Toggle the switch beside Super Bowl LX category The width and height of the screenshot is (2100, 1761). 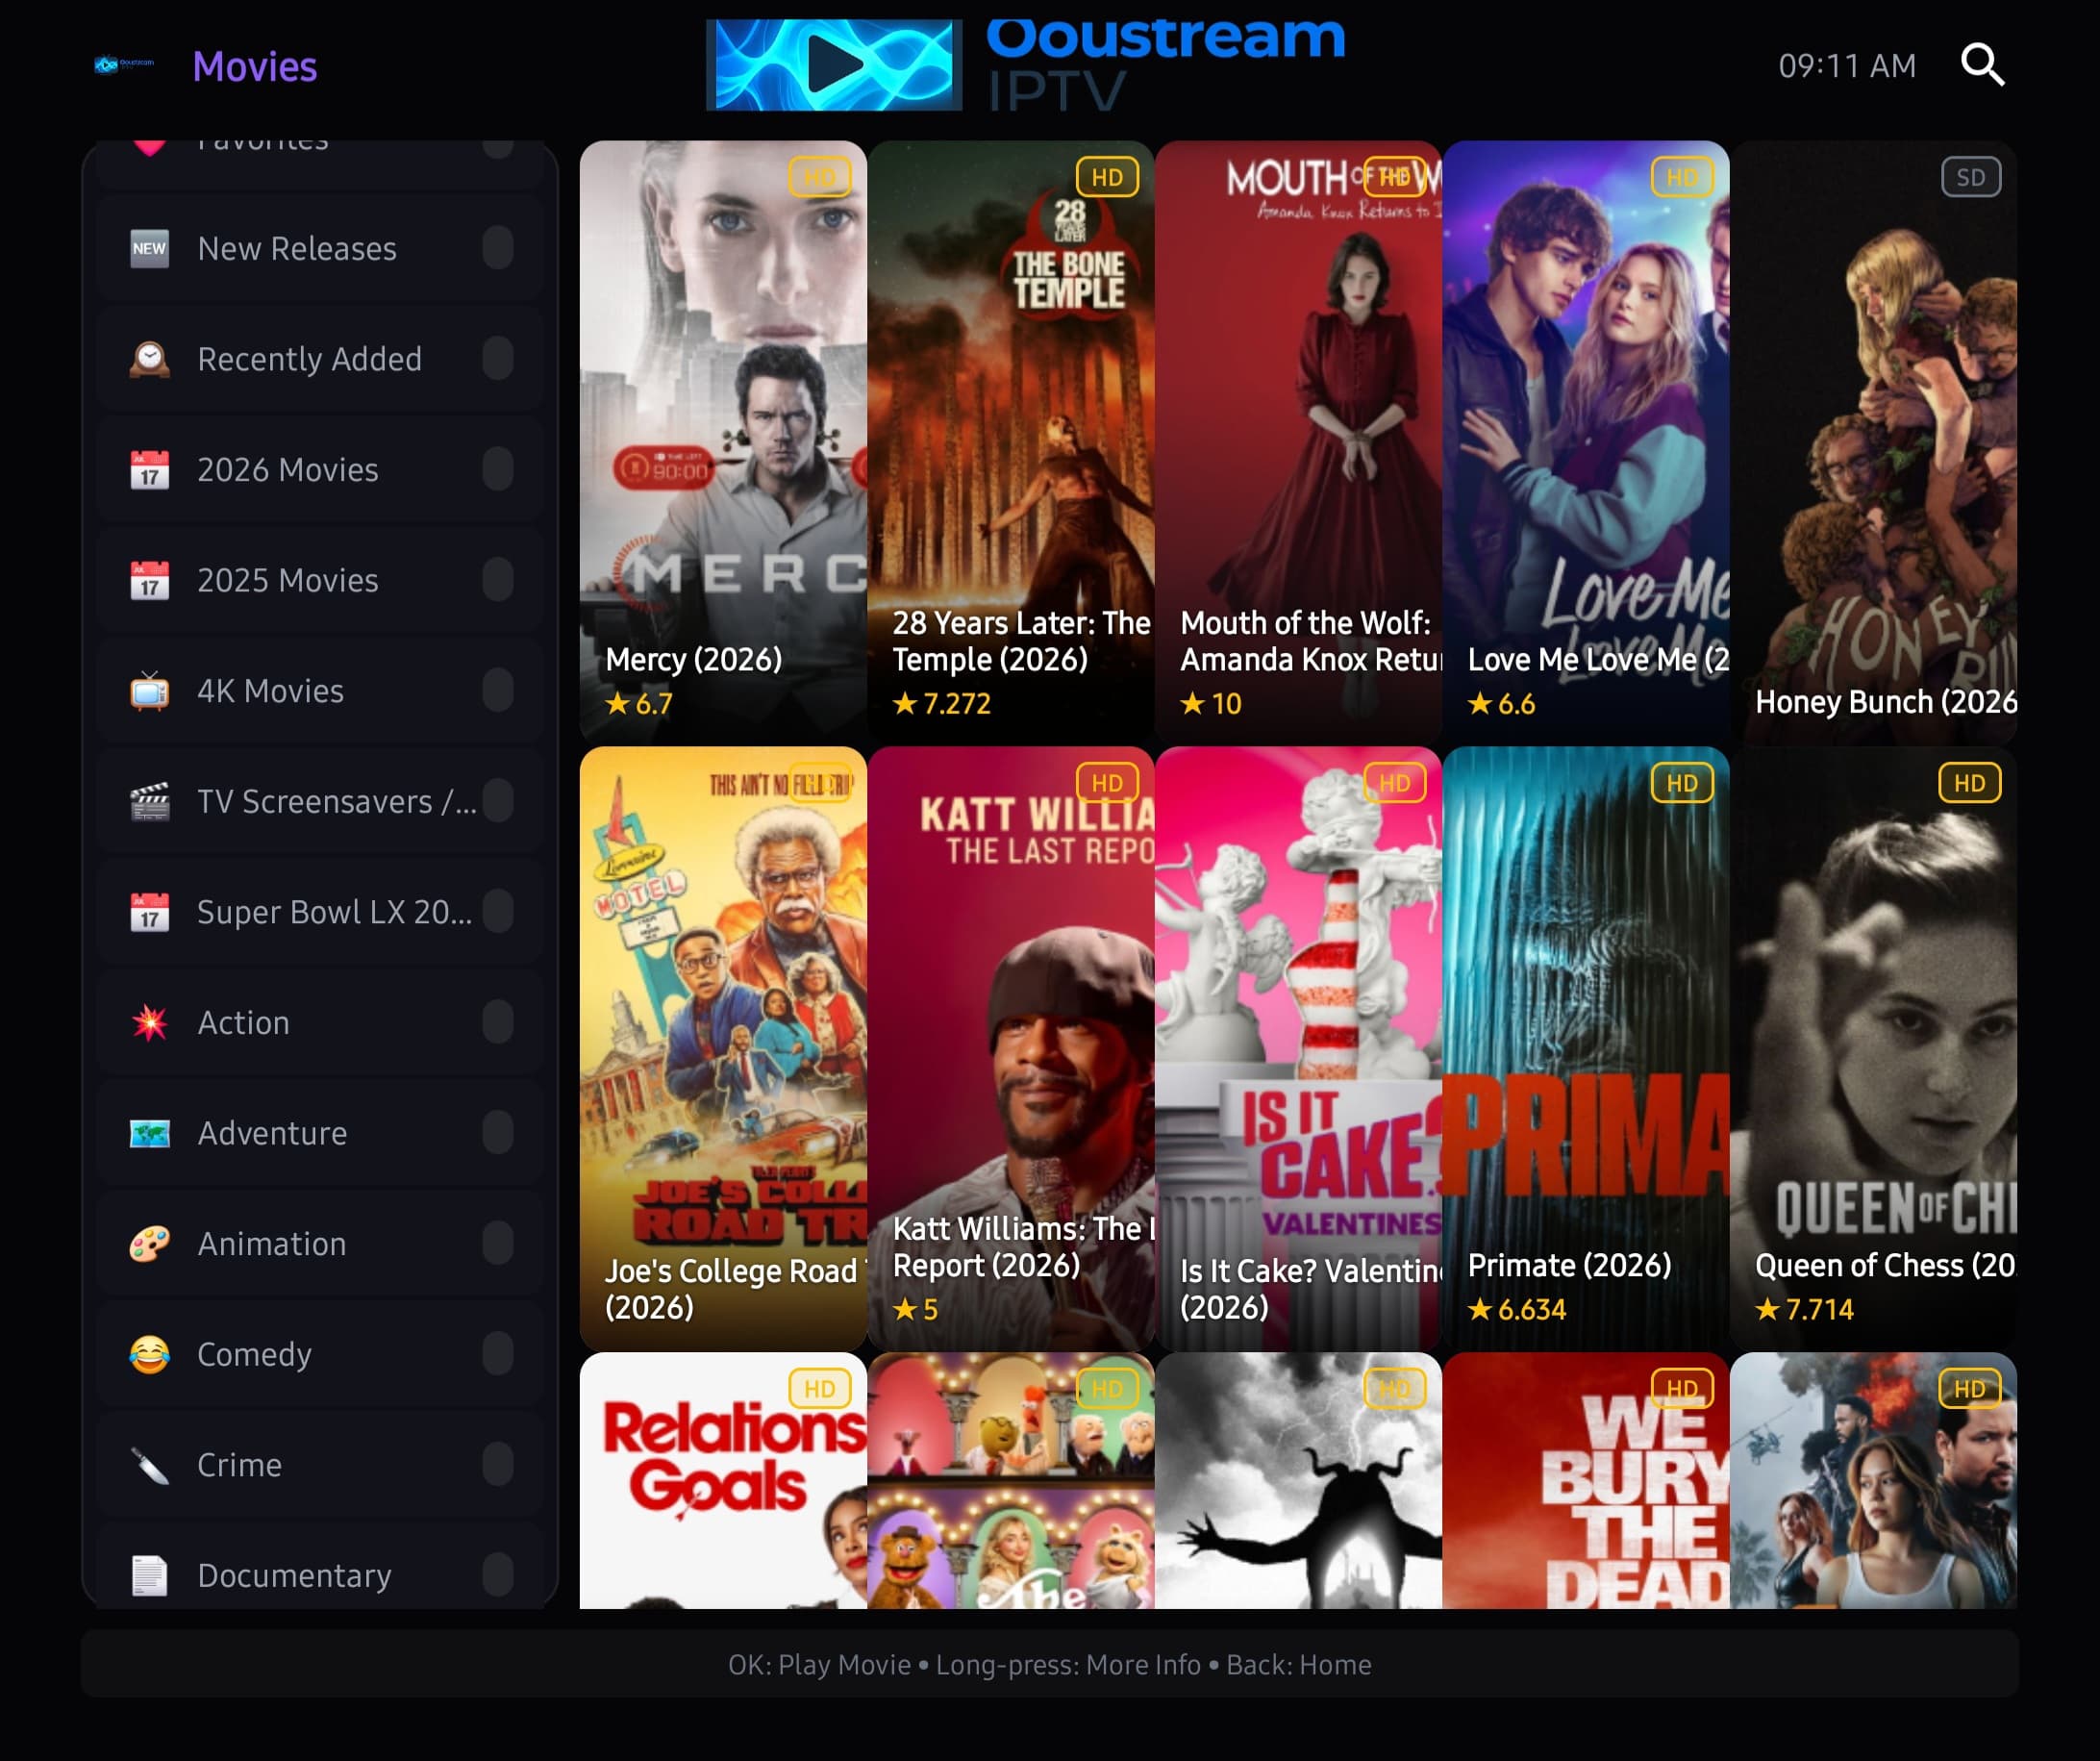coord(499,911)
